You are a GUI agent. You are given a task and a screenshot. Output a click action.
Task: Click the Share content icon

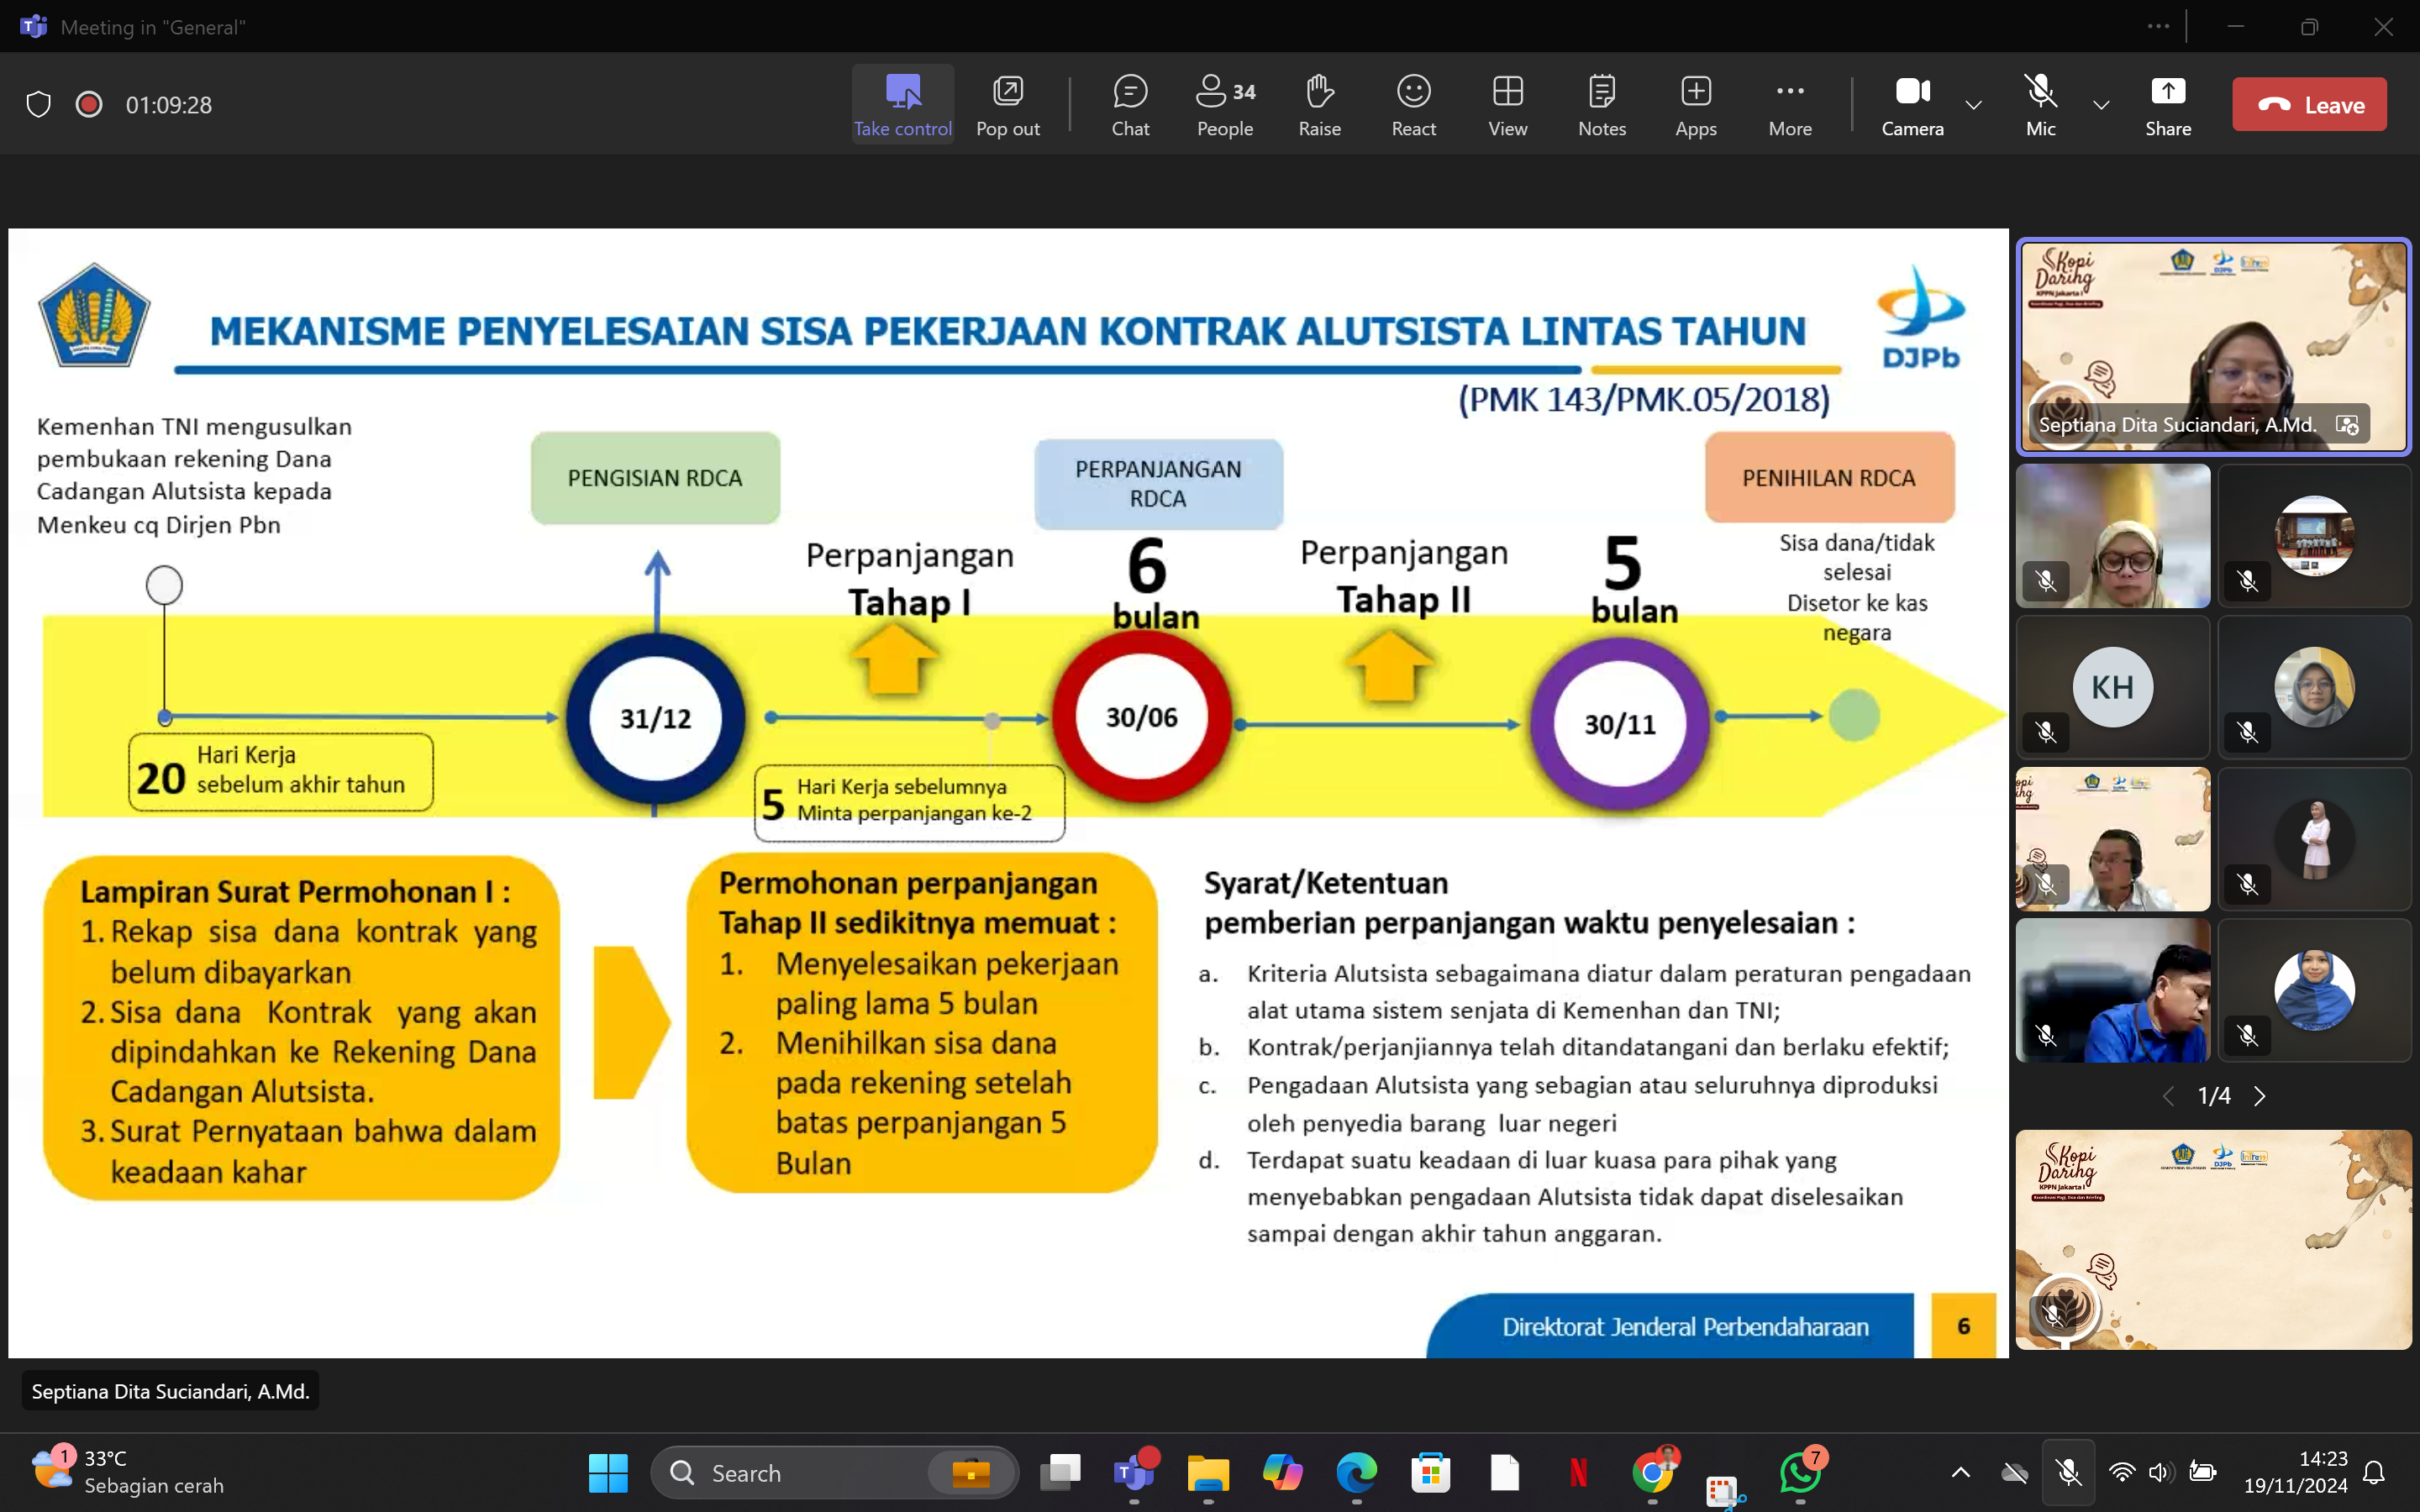2167,104
